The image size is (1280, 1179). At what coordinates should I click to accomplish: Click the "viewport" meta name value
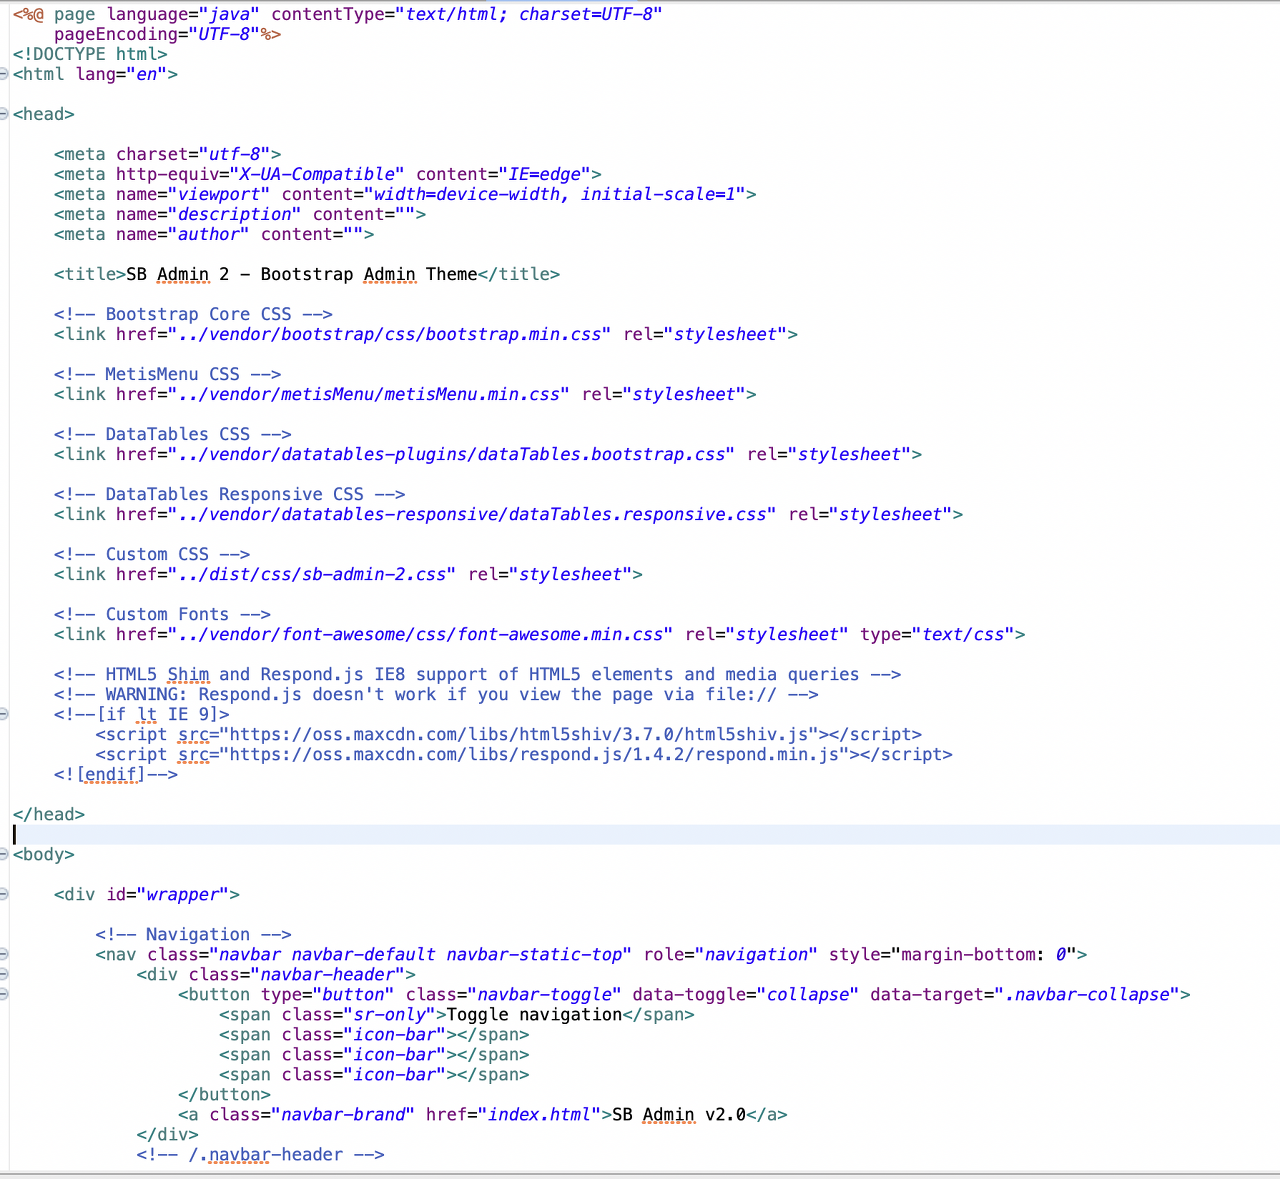click(219, 194)
